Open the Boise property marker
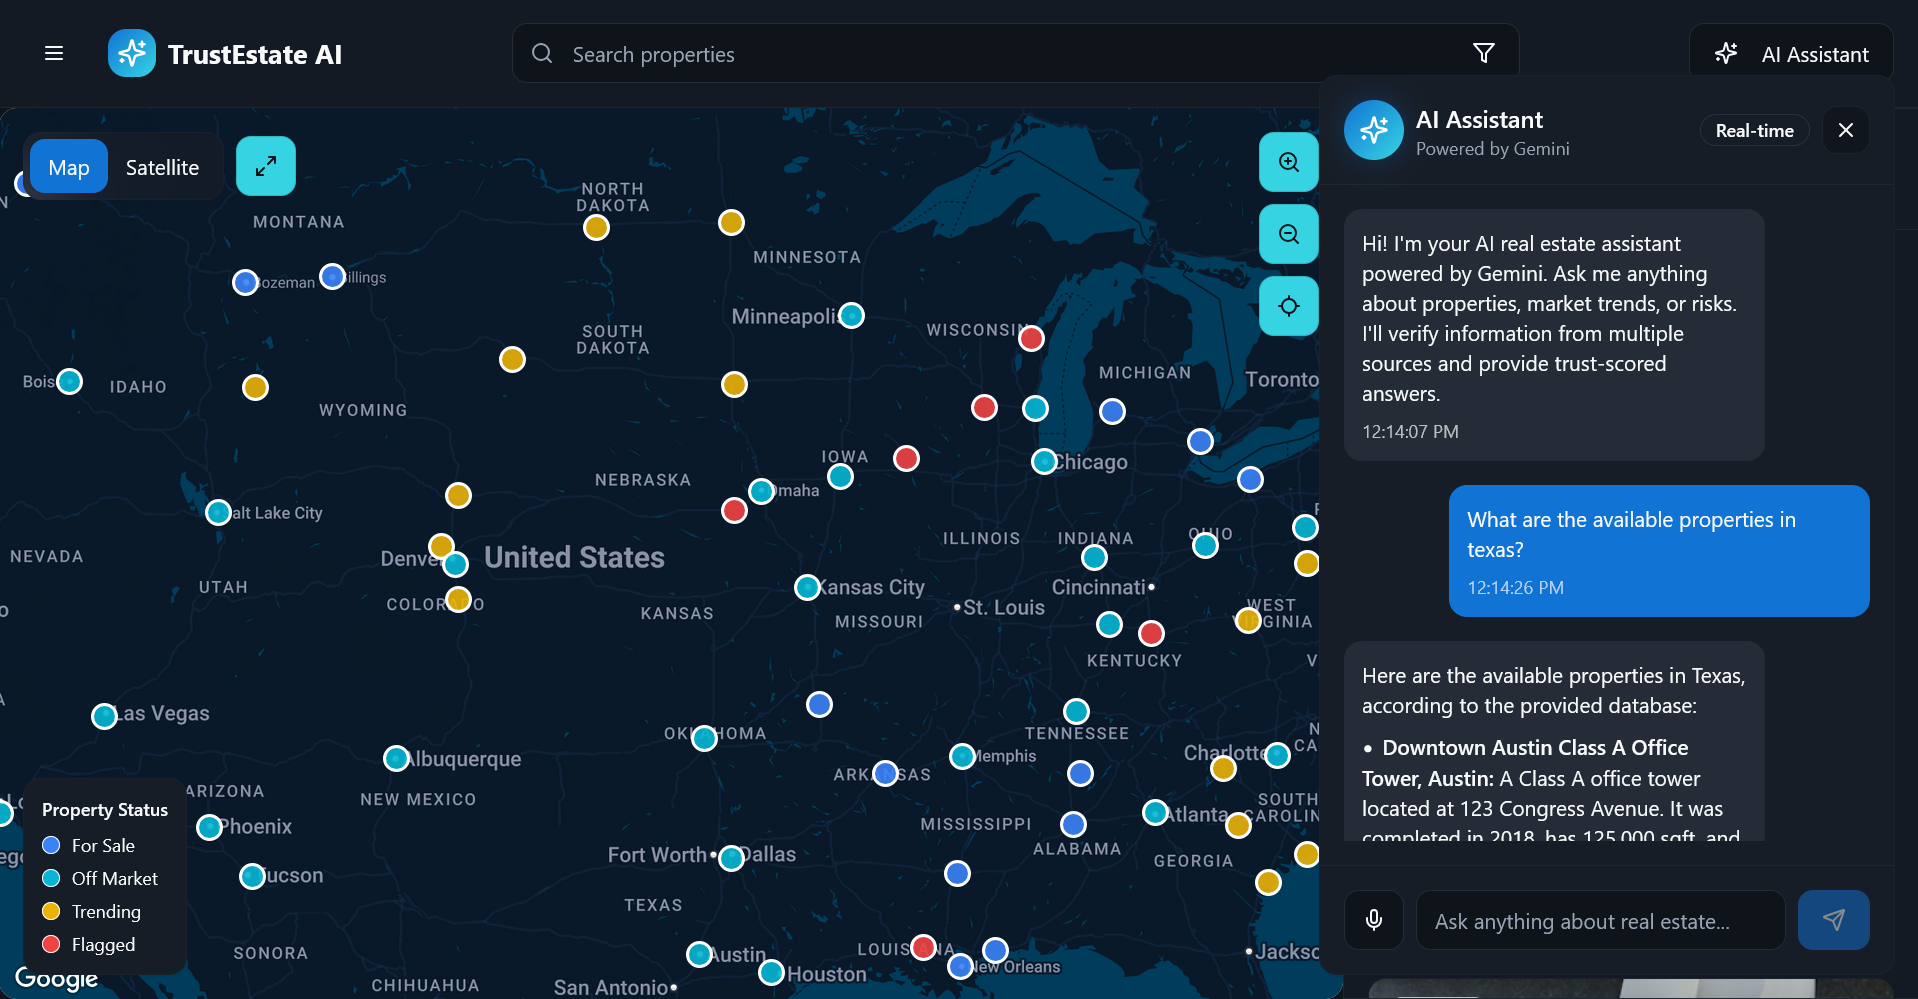This screenshot has width=1918, height=999. tap(69, 381)
